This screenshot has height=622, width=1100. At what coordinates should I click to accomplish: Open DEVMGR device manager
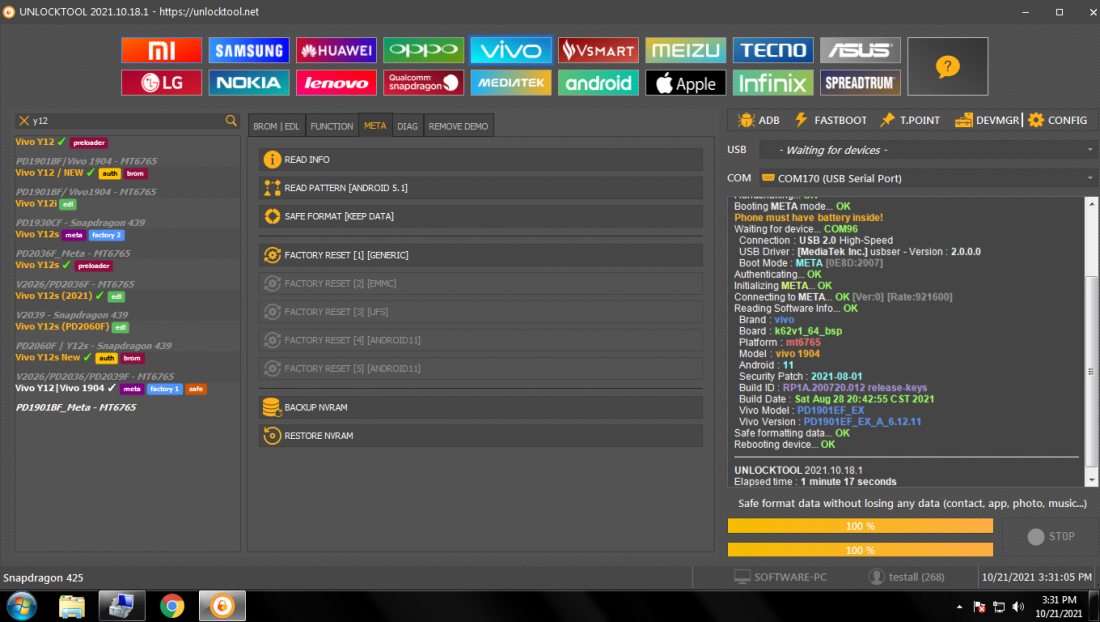[987, 120]
